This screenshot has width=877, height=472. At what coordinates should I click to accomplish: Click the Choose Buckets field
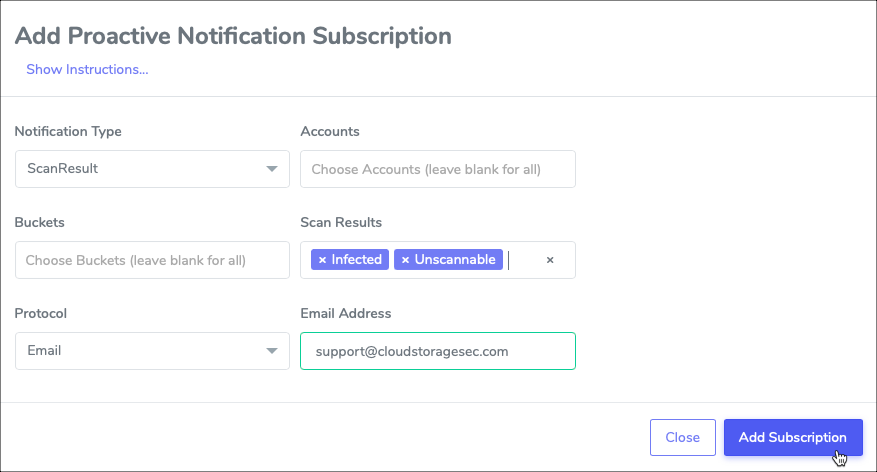pyautogui.click(x=152, y=260)
